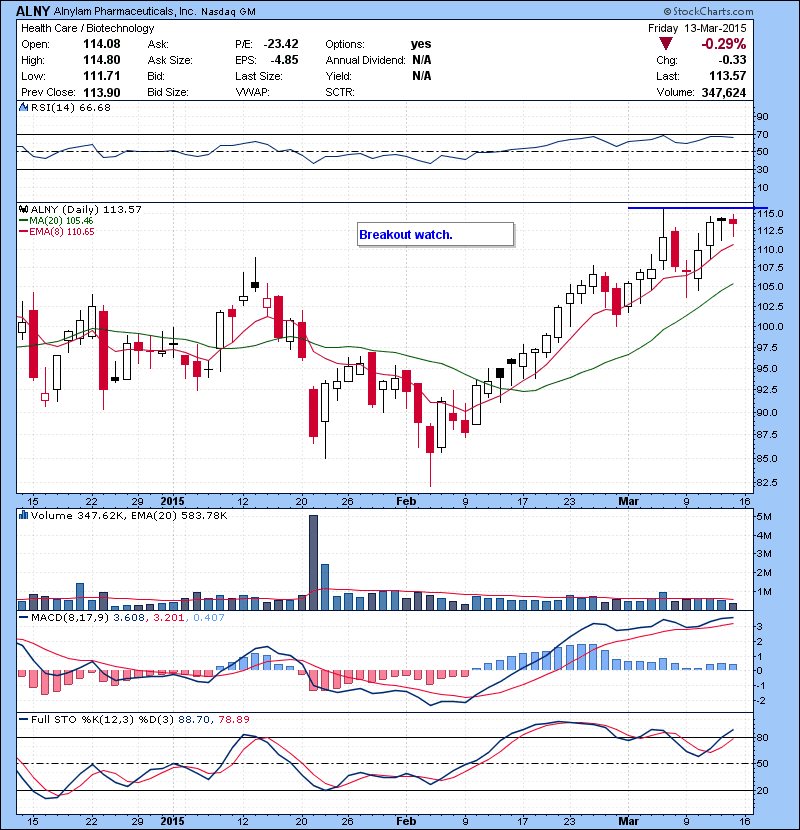Viewport: 800px width, 830px height.
Task: Click the Alnylam Pharmaceuticals, Inc. company name
Action: [x=124, y=11]
